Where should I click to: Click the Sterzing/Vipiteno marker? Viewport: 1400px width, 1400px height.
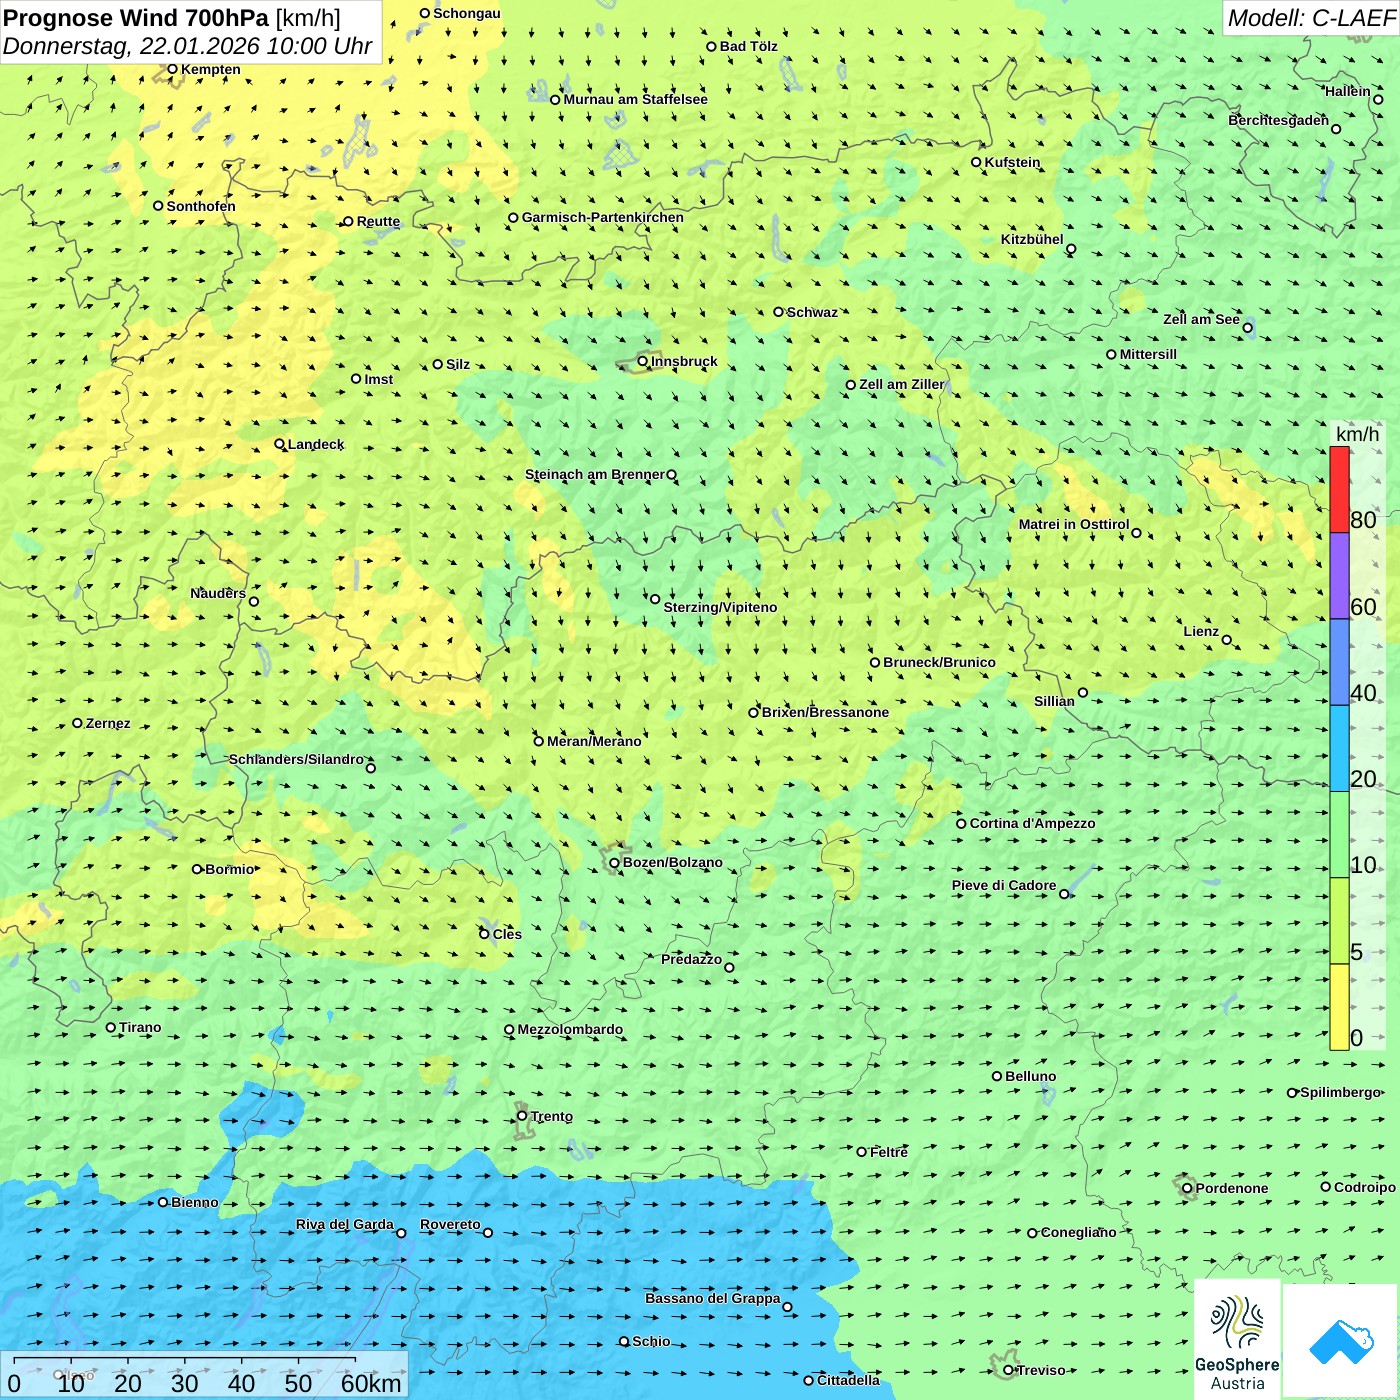point(655,599)
